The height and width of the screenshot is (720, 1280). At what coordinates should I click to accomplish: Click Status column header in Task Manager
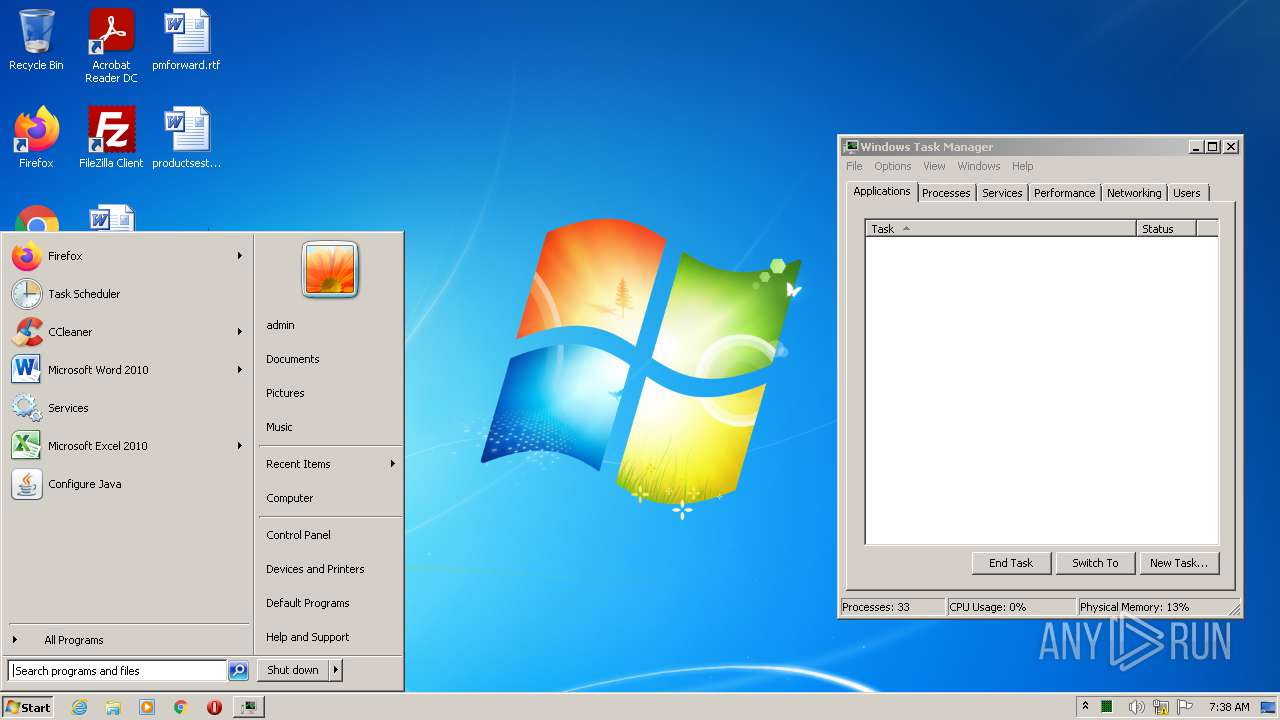coord(1167,229)
